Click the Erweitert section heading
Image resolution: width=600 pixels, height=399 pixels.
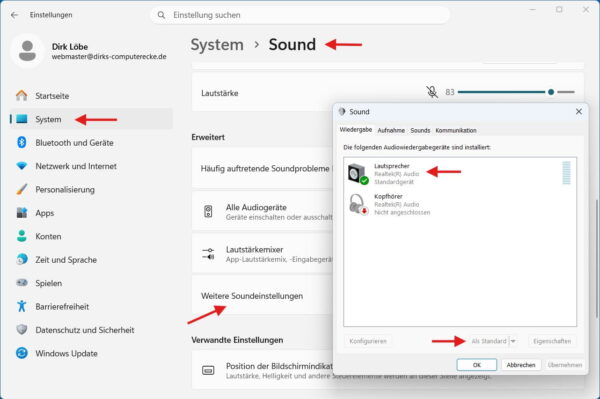(208, 137)
